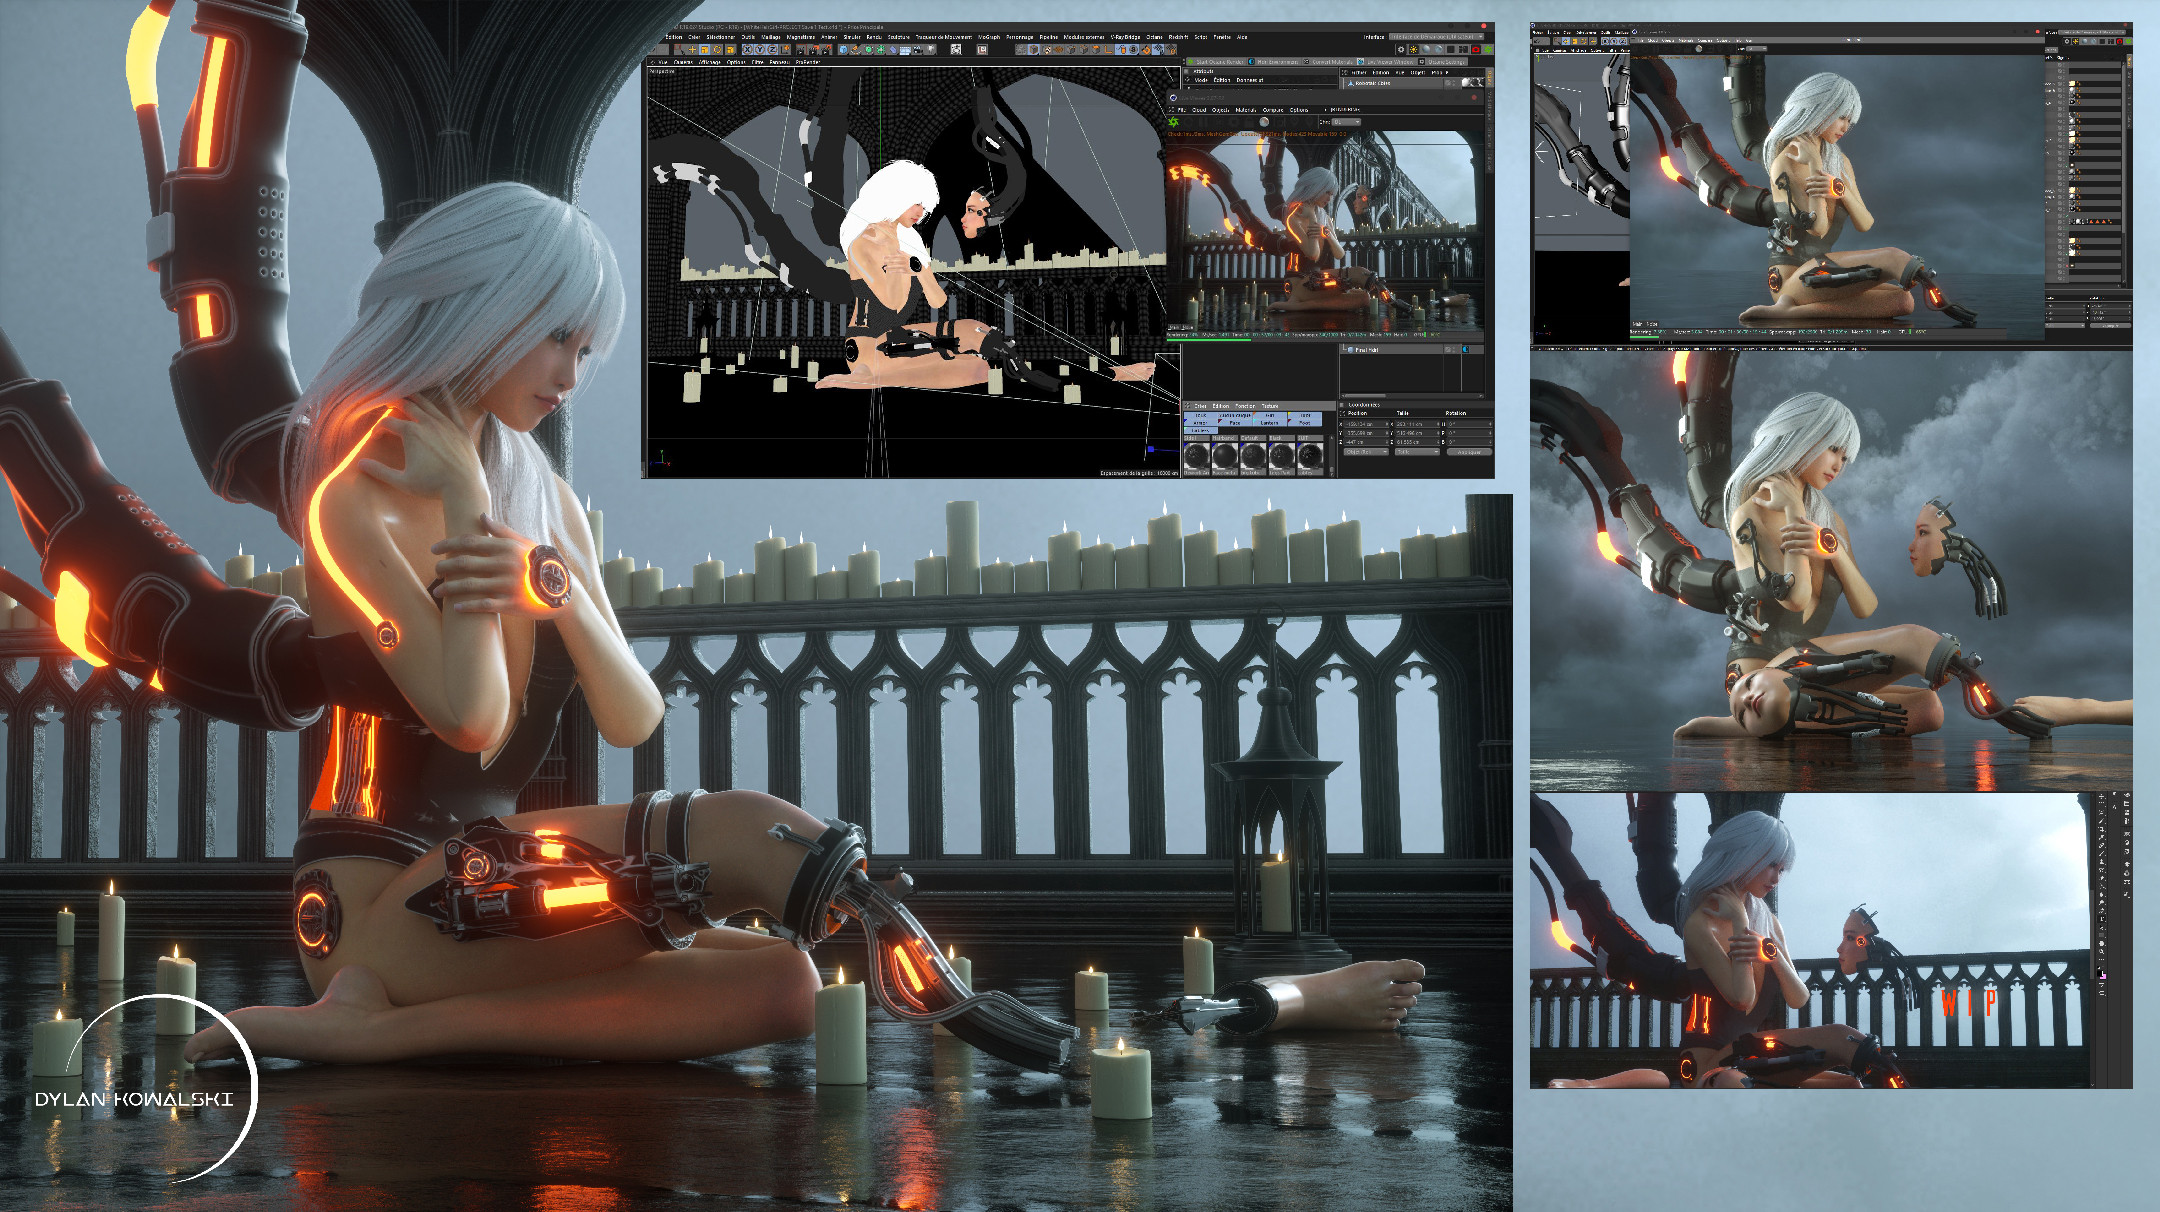The width and height of the screenshot is (2160, 1212).
Task: Open the Sélectionner menu
Action: (x=720, y=37)
